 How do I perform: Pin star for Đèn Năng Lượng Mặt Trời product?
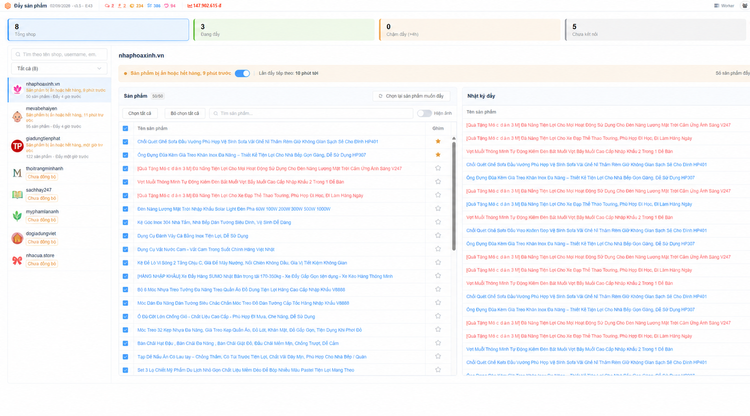click(x=438, y=208)
